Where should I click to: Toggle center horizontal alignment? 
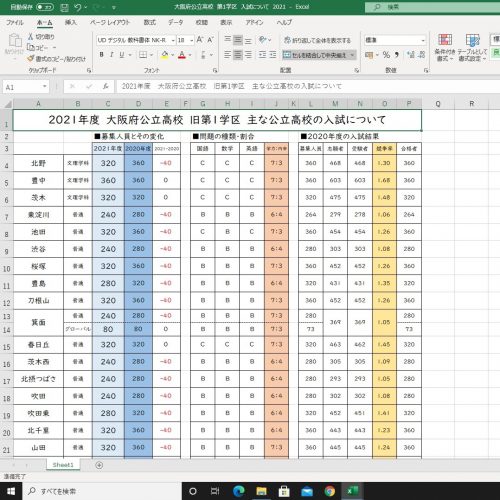coord(238,55)
